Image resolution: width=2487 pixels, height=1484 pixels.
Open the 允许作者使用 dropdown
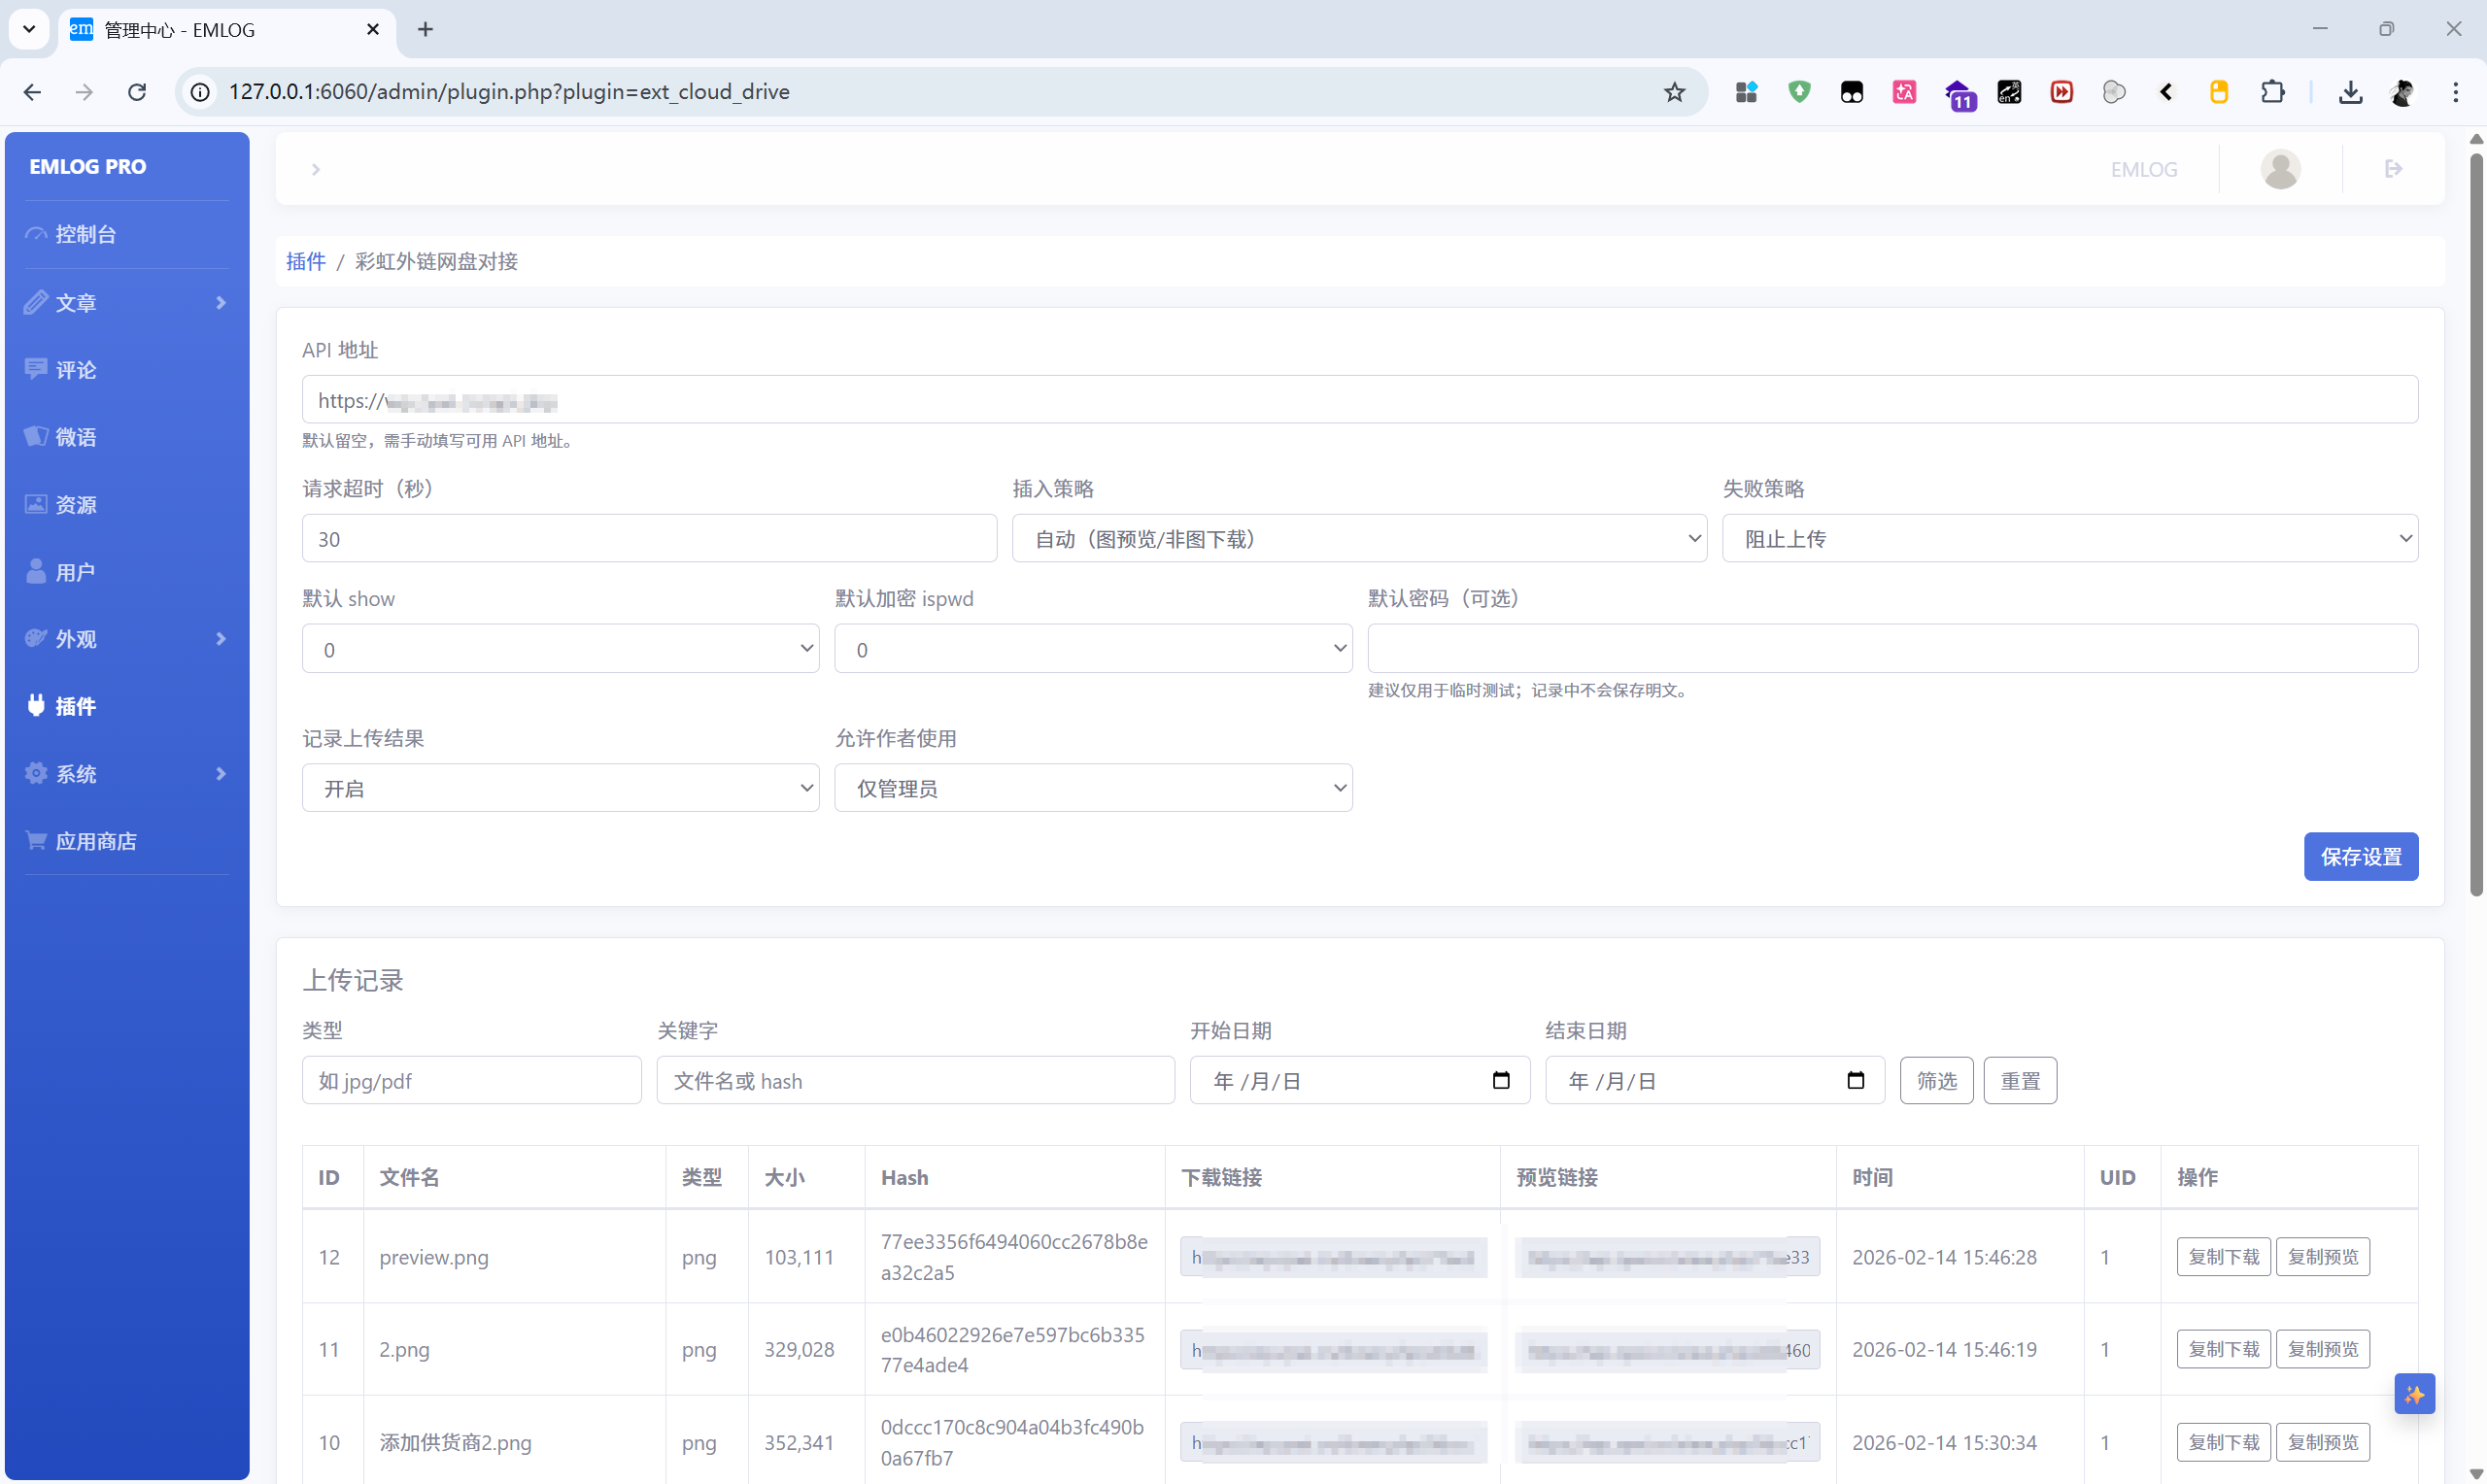coord(1092,789)
